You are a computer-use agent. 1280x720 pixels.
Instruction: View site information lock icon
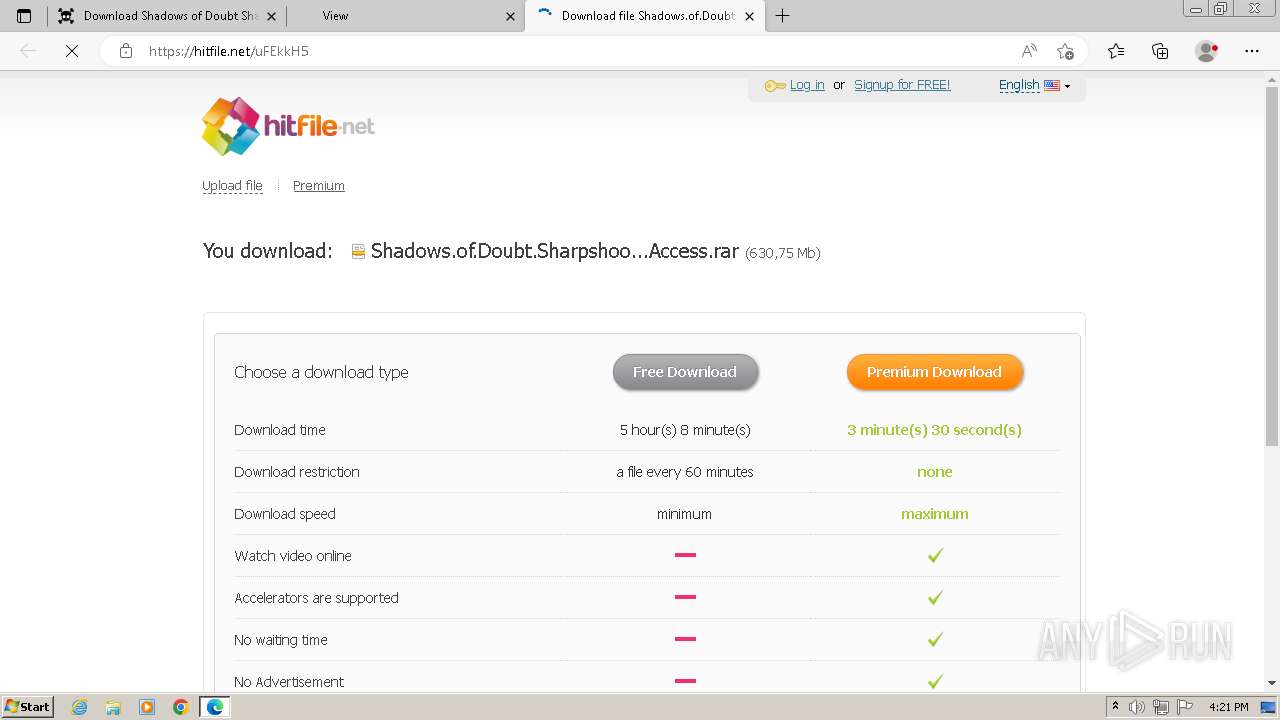click(x=125, y=51)
